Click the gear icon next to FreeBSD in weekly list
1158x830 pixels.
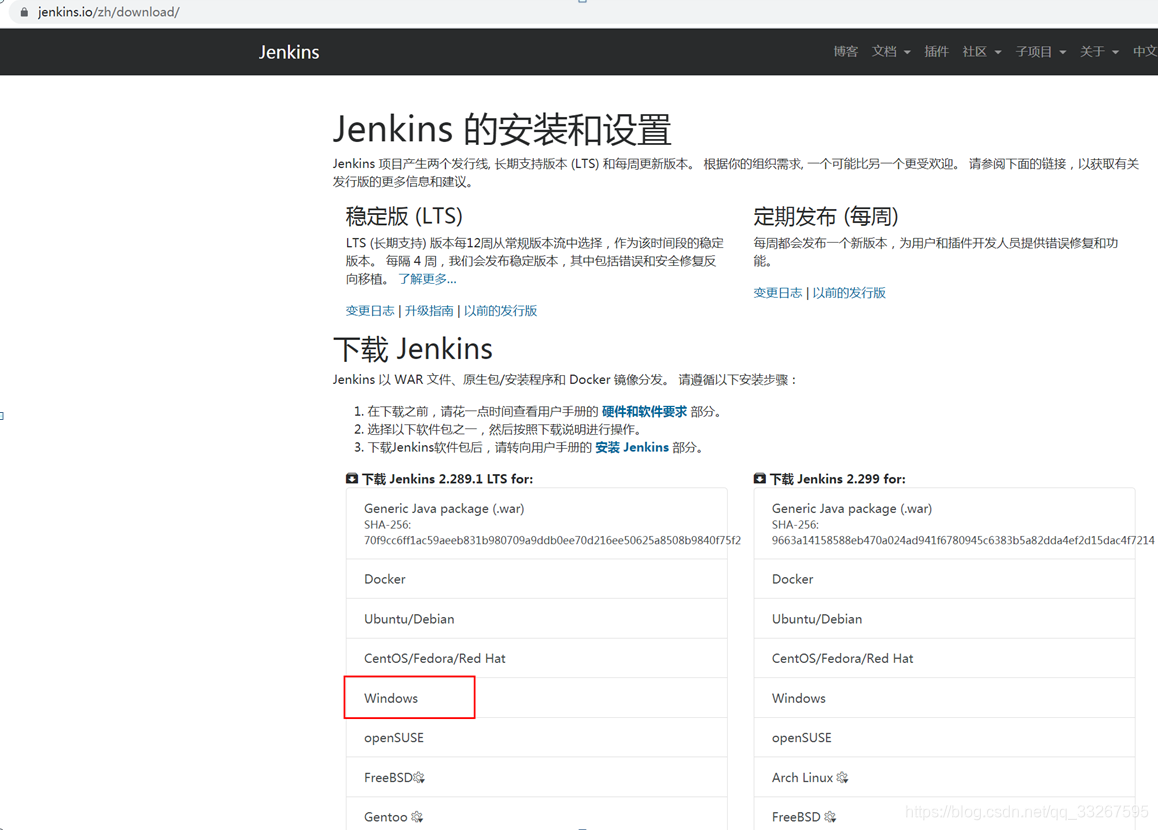coord(830,817)
